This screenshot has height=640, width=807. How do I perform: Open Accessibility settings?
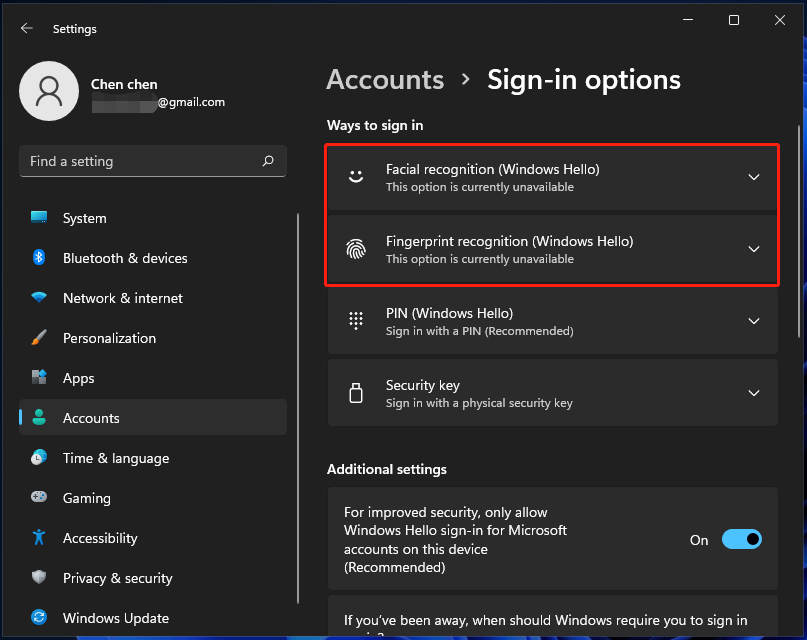click(153, 538)
